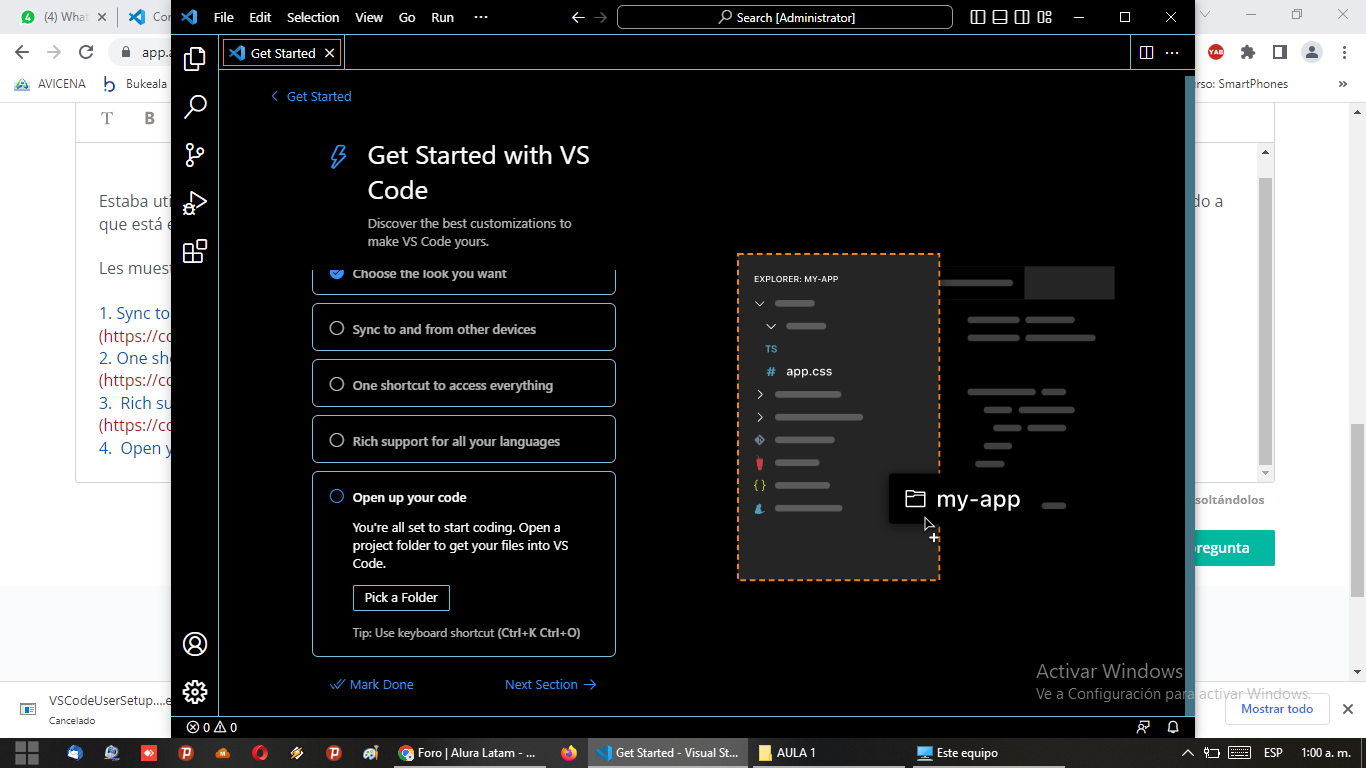
Task: Click the Pick a Folder button
Action: (401, 597)
